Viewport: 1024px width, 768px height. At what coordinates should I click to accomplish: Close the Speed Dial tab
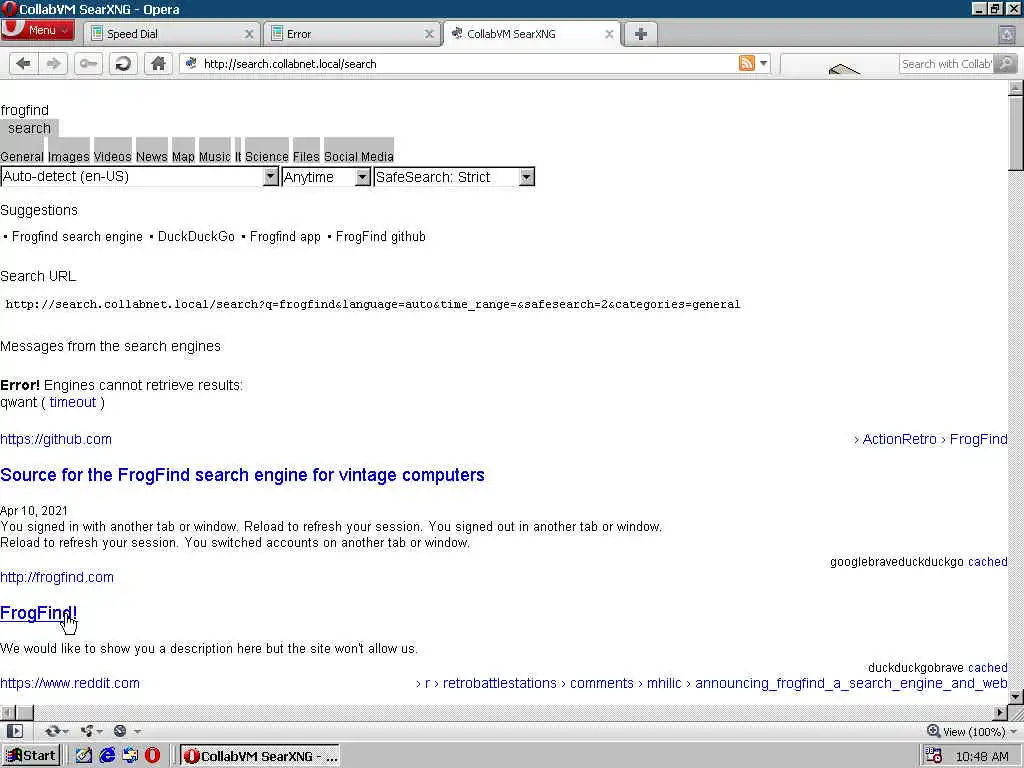coord(249,34)
